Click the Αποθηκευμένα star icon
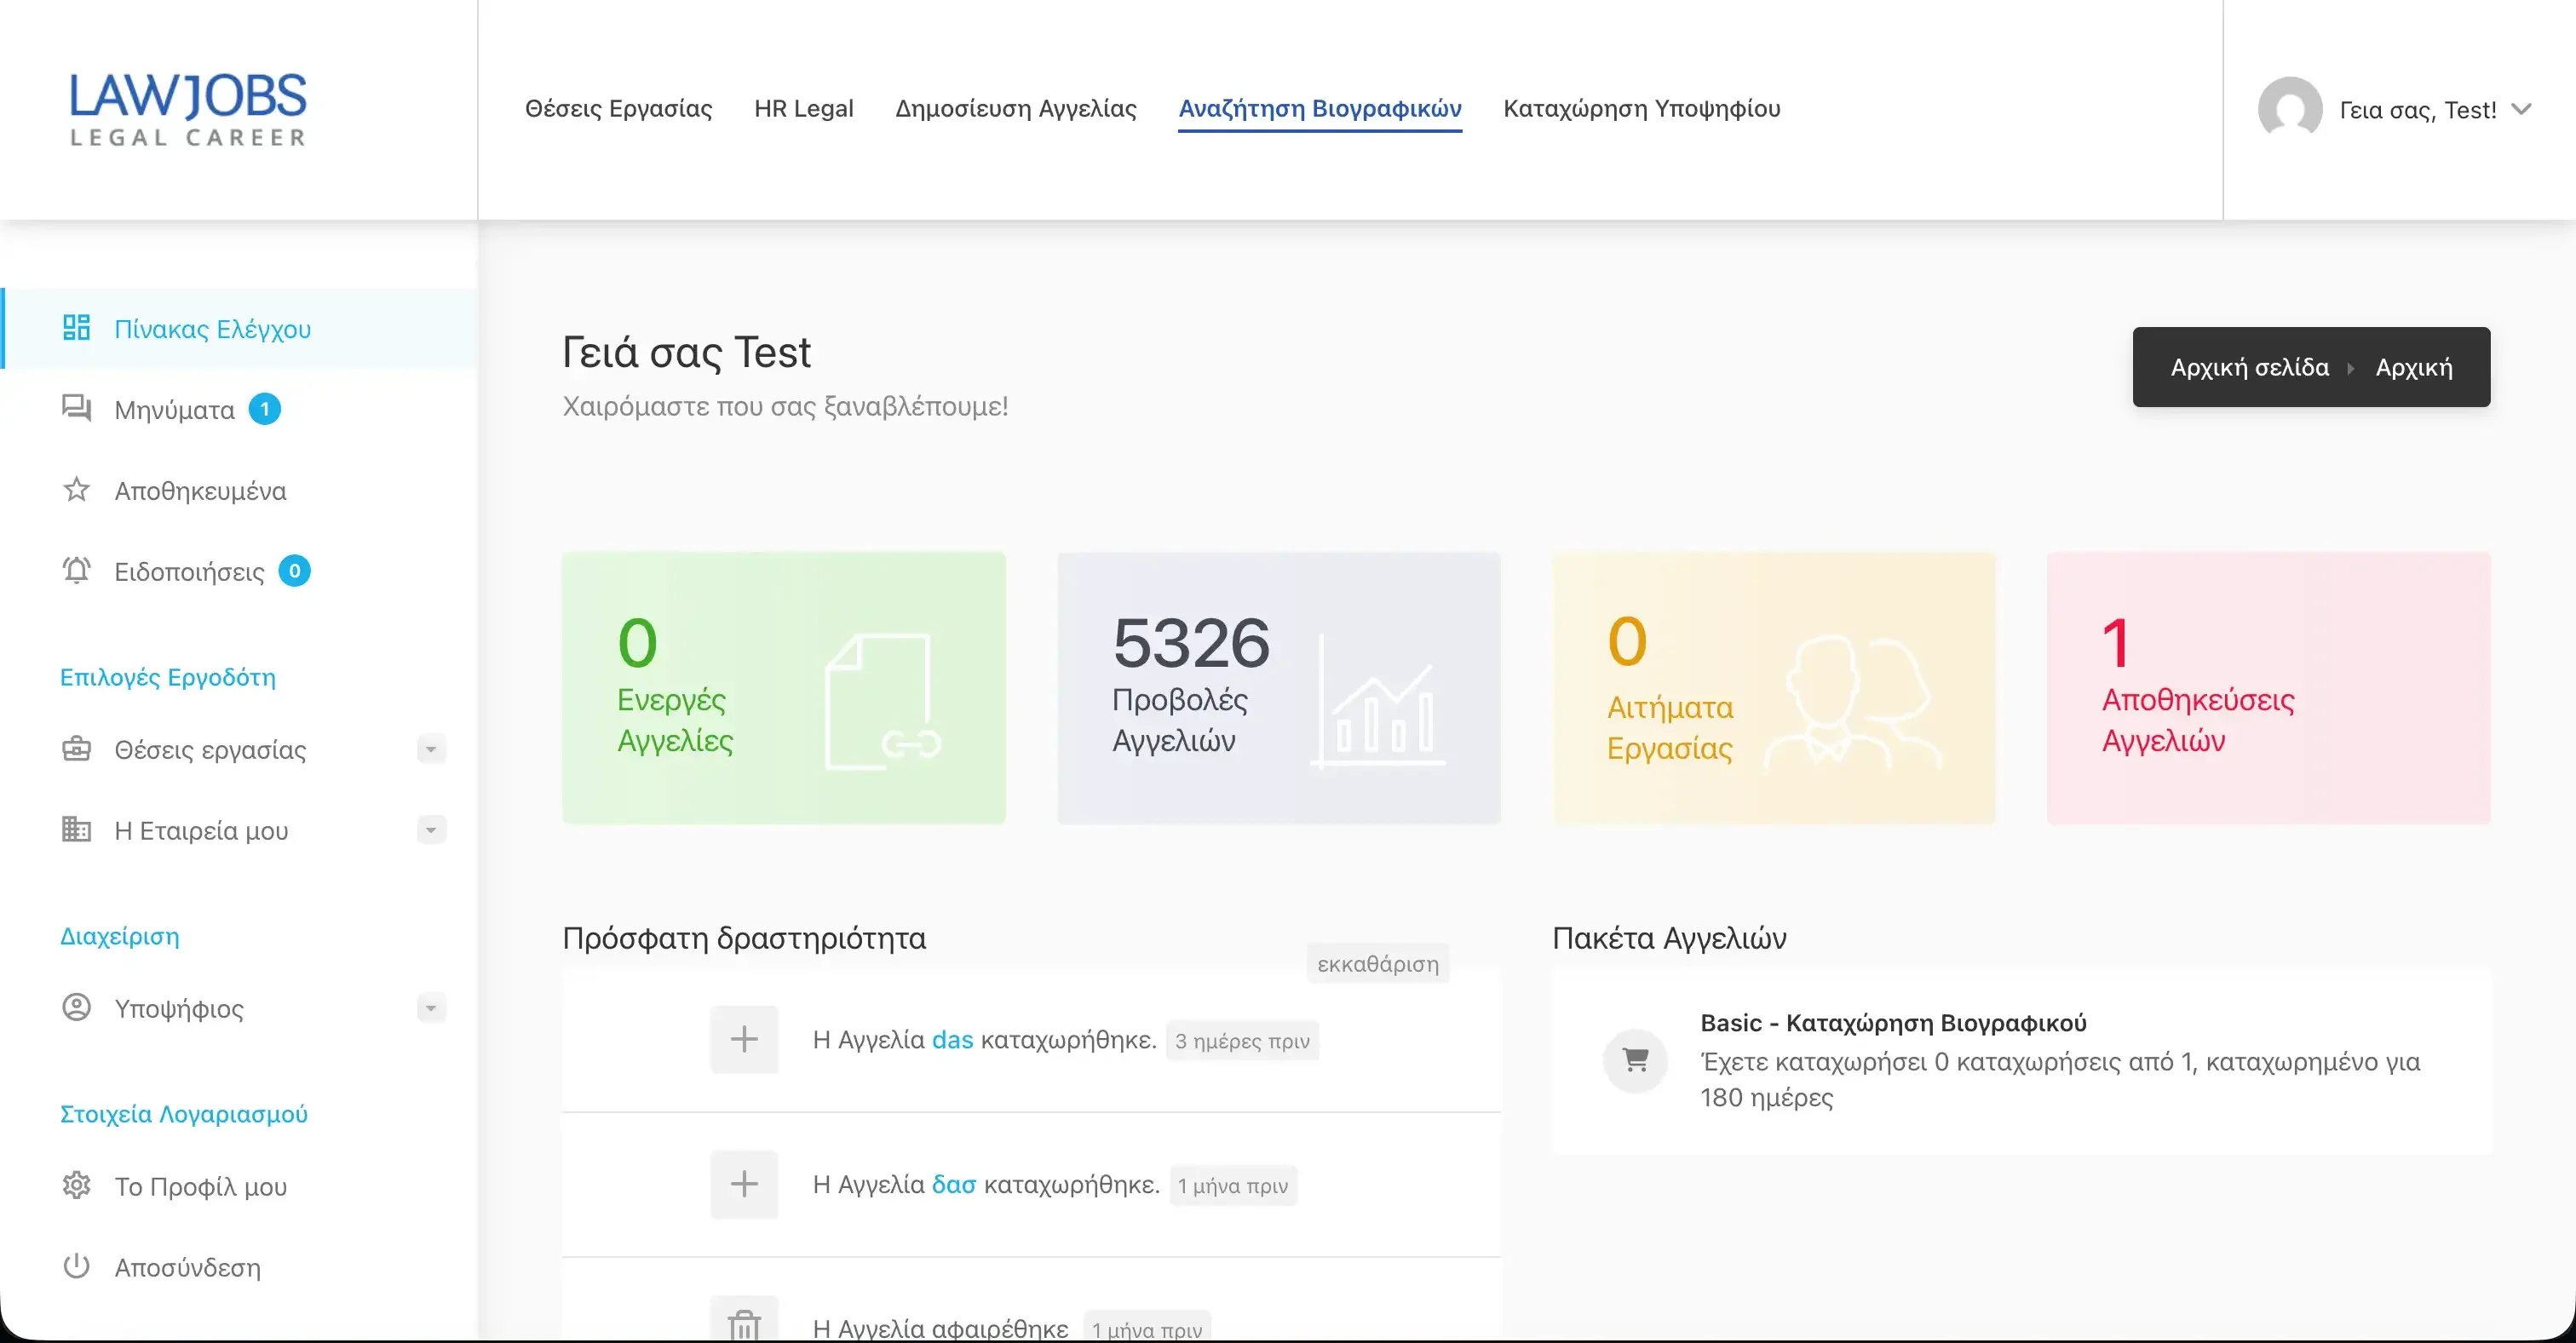 76,490
